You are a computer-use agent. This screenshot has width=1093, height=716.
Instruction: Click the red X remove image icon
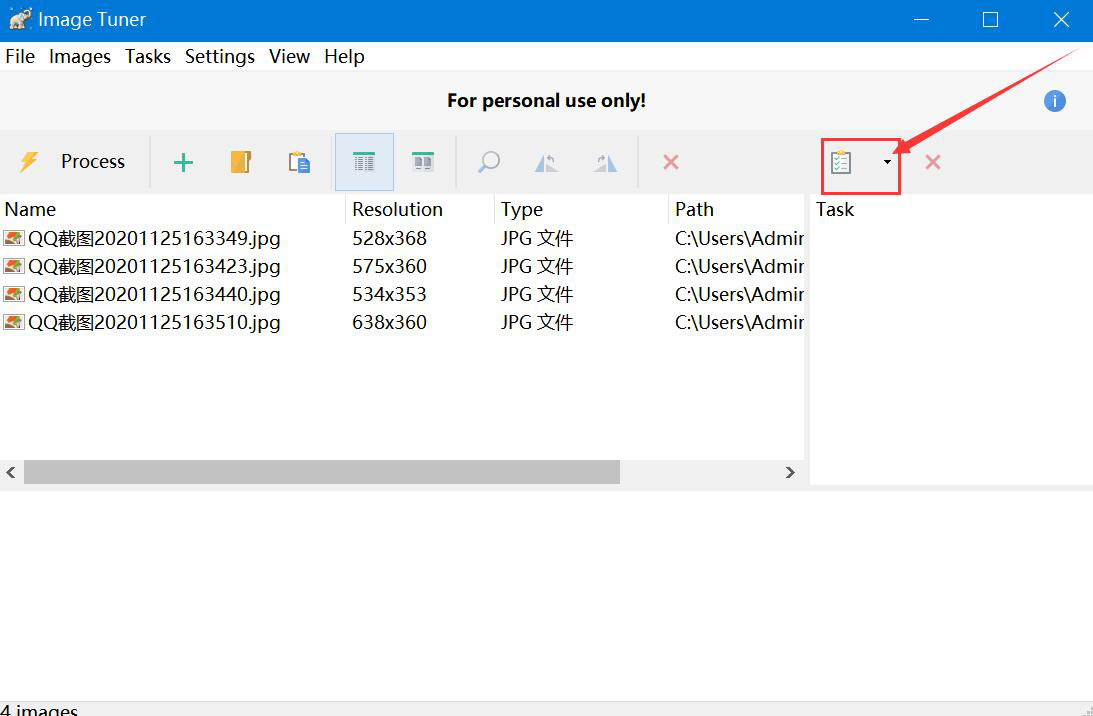point(671,162)
